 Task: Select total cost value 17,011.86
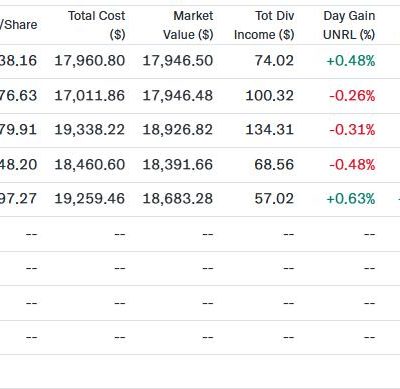pyautogui.click(x=90, y=96)
